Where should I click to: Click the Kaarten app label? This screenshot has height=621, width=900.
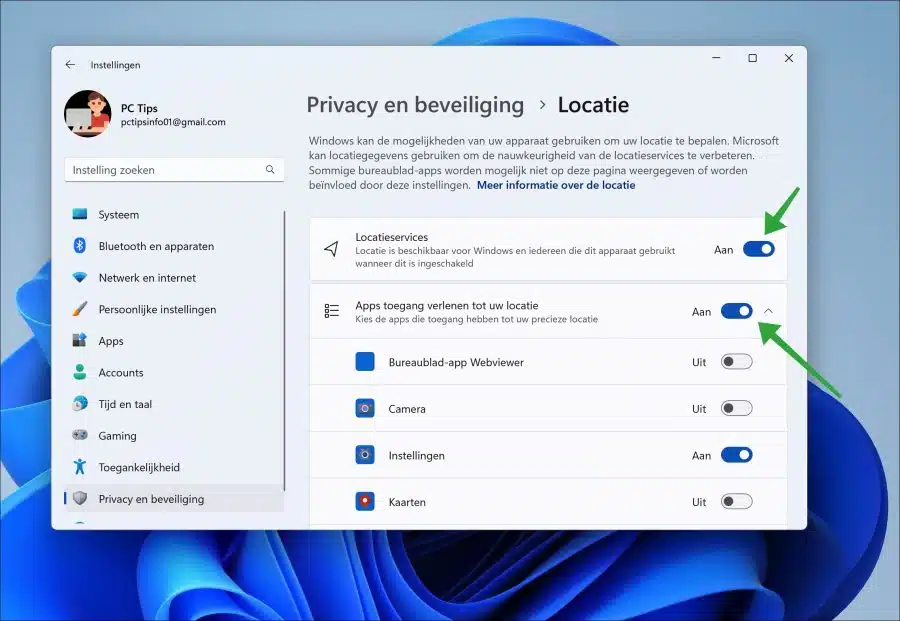407,502
